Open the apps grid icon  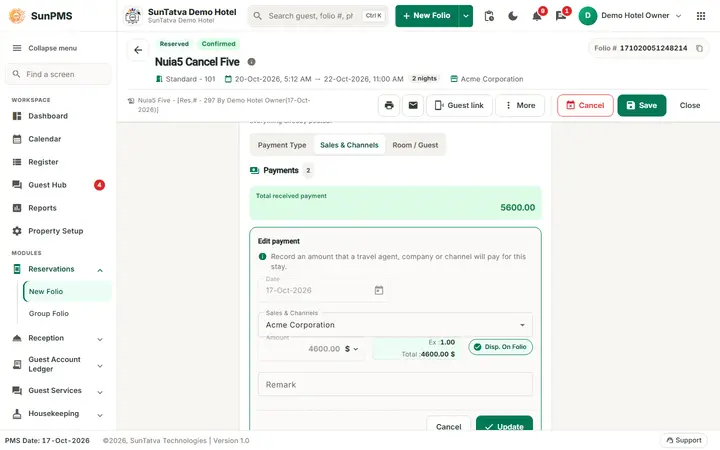[x=701, y=16]
